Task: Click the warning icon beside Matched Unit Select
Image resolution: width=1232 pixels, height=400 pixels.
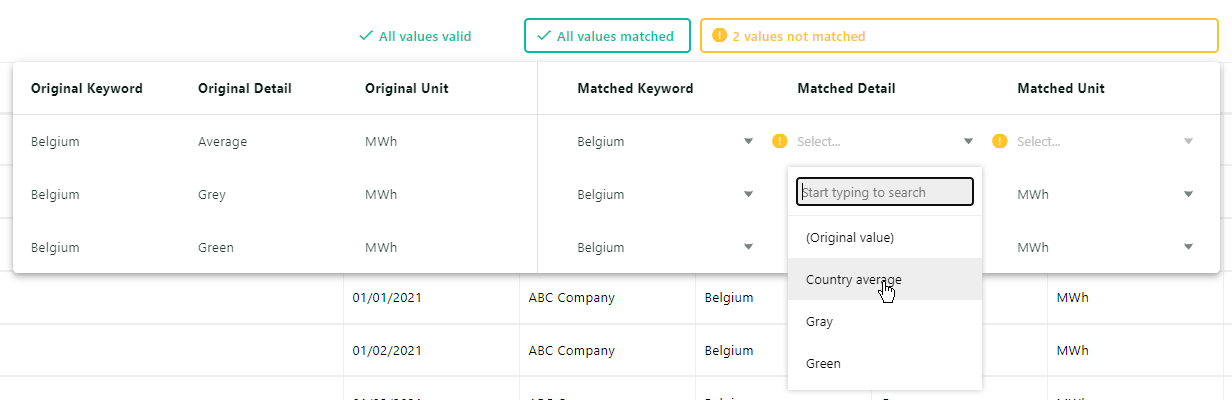Action: [x=999, y=142]
